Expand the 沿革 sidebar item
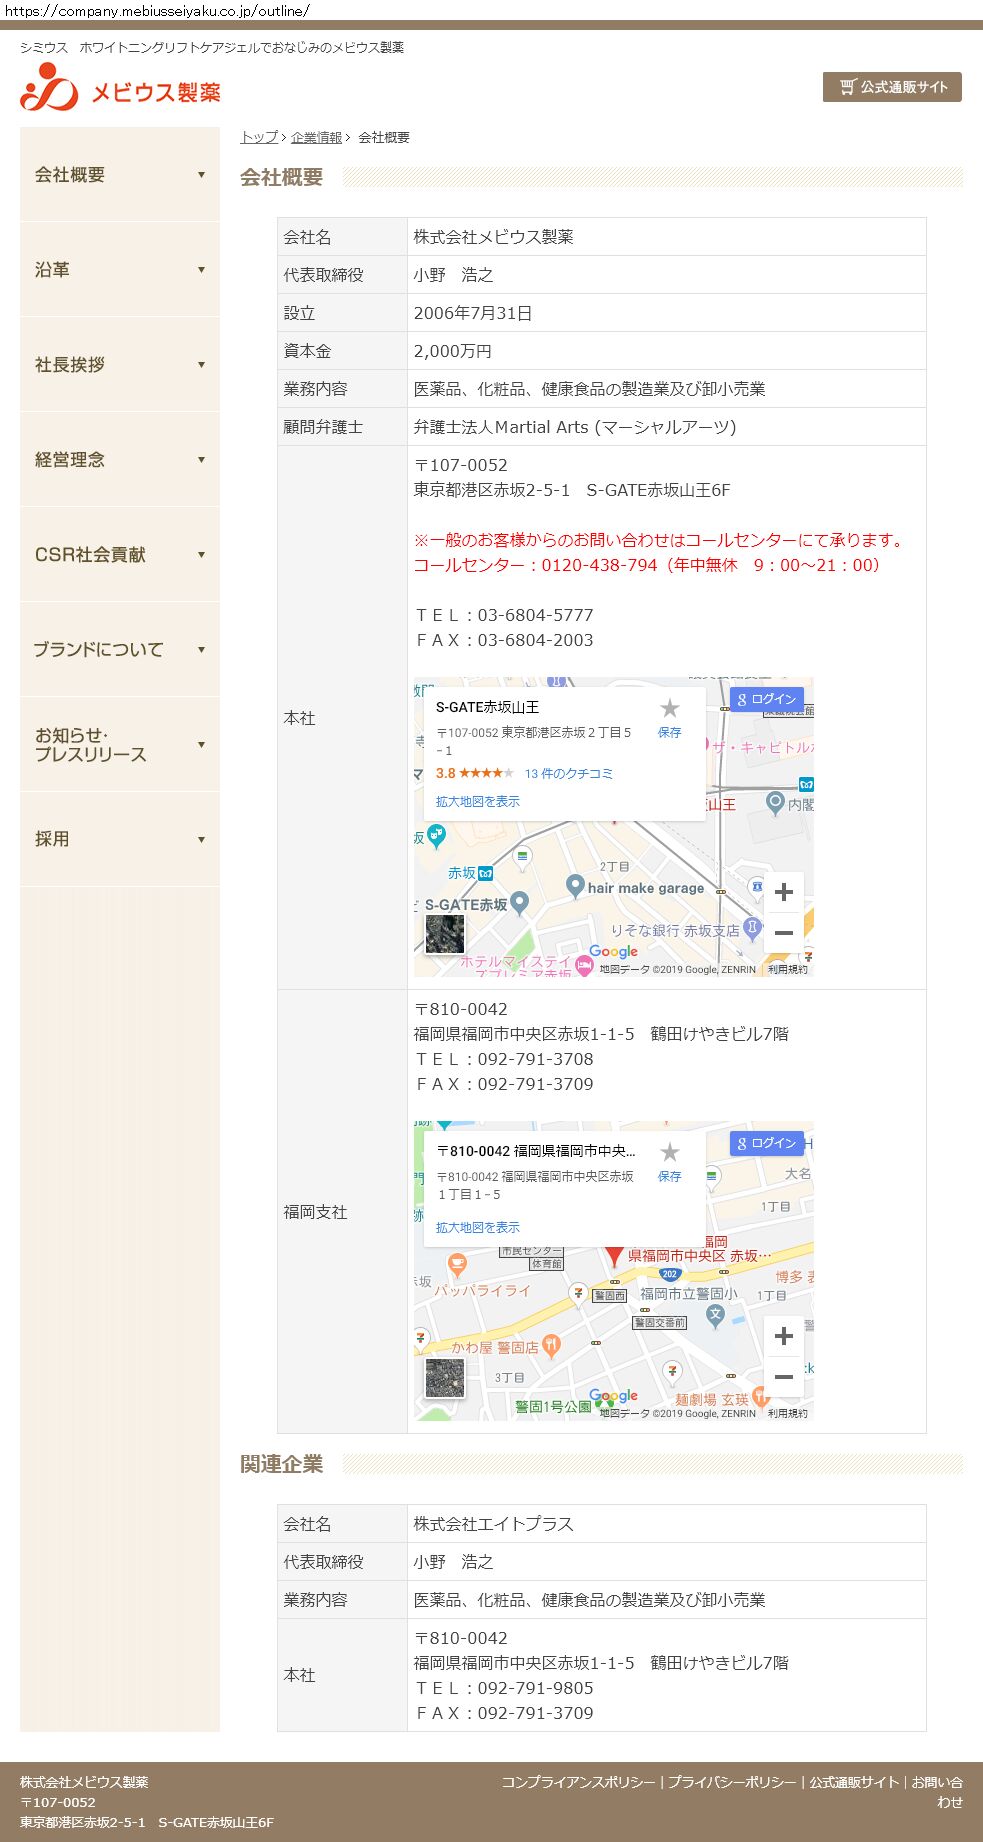Viewport: 983px width, 1842px height. coord(120,270)
